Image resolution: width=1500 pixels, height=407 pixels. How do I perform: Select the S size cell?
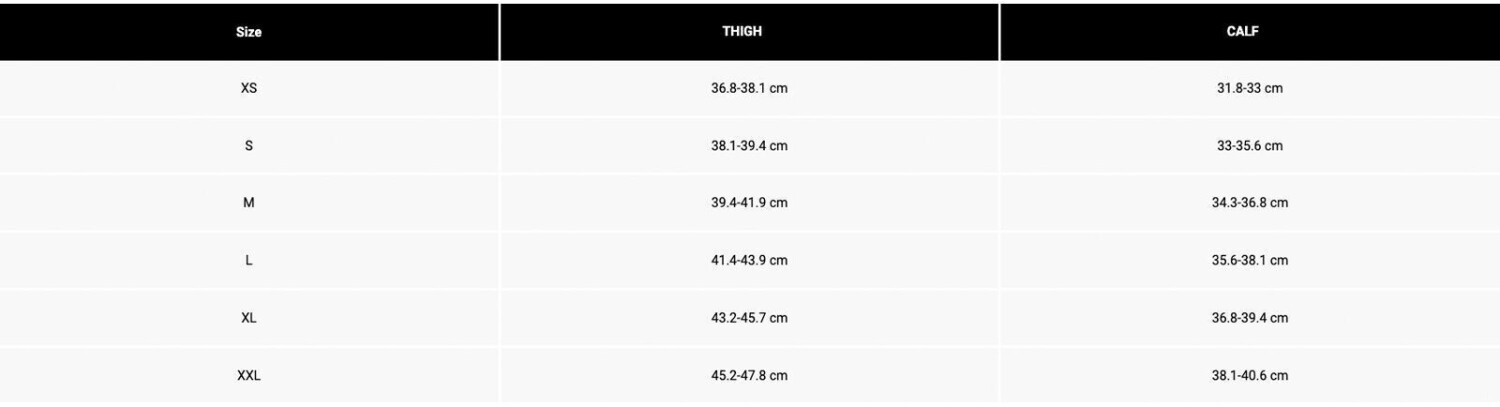[x=249, y=146]
